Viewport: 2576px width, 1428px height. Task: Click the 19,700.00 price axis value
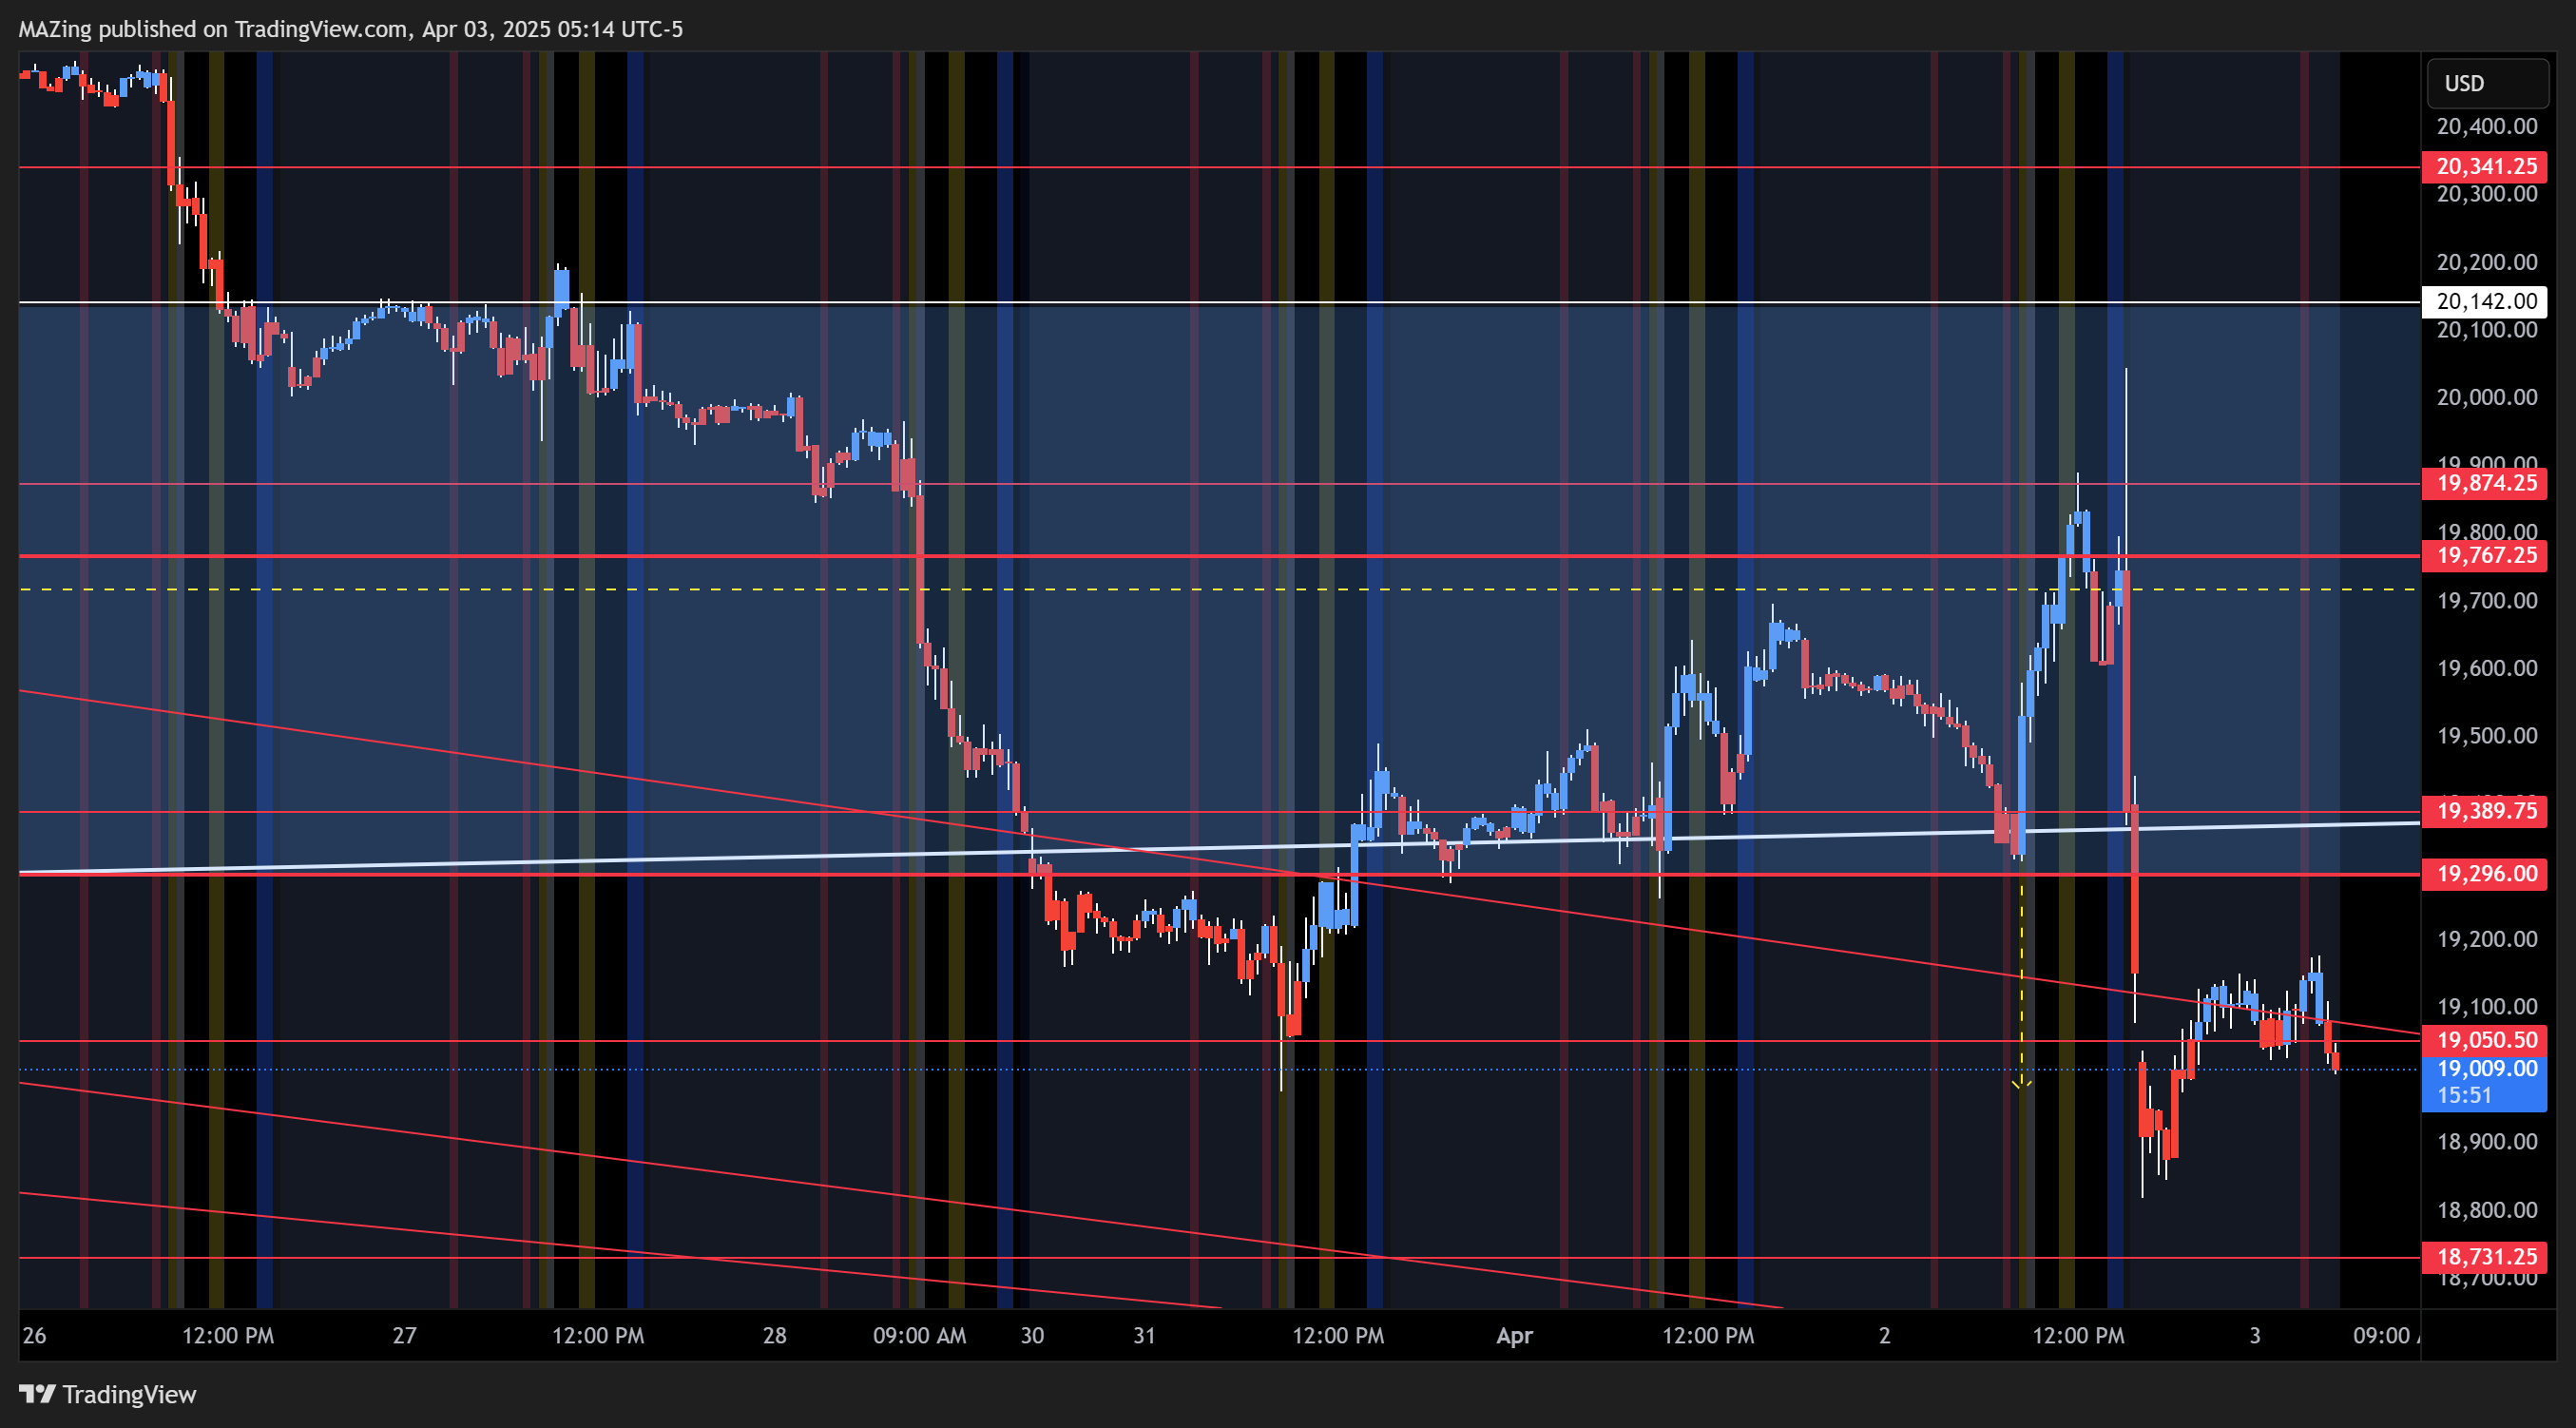(2487, 600)
